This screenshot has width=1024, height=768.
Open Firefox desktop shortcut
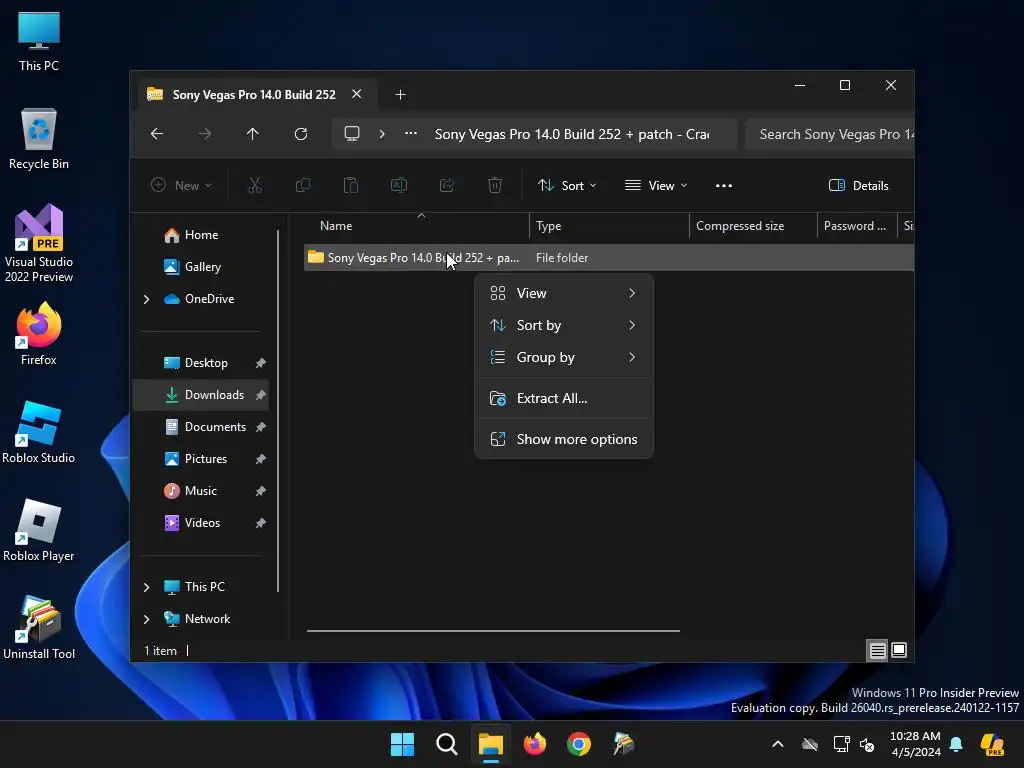39,334
